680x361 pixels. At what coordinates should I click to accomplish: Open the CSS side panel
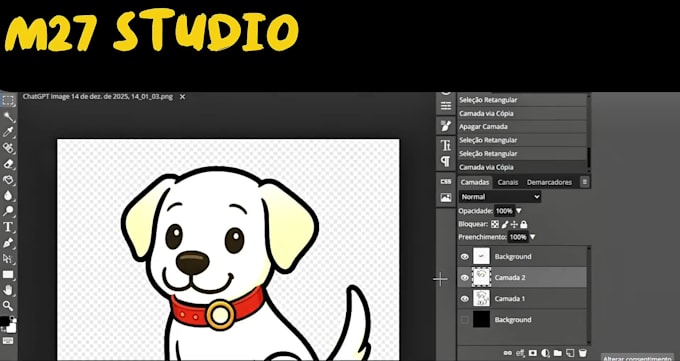[x=445, y=181]
